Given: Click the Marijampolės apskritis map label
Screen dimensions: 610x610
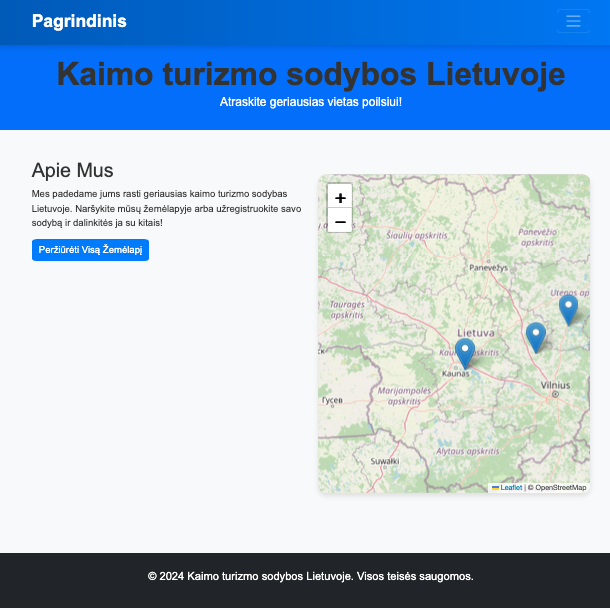Looking at the screenshot, I should click(403, 395).
